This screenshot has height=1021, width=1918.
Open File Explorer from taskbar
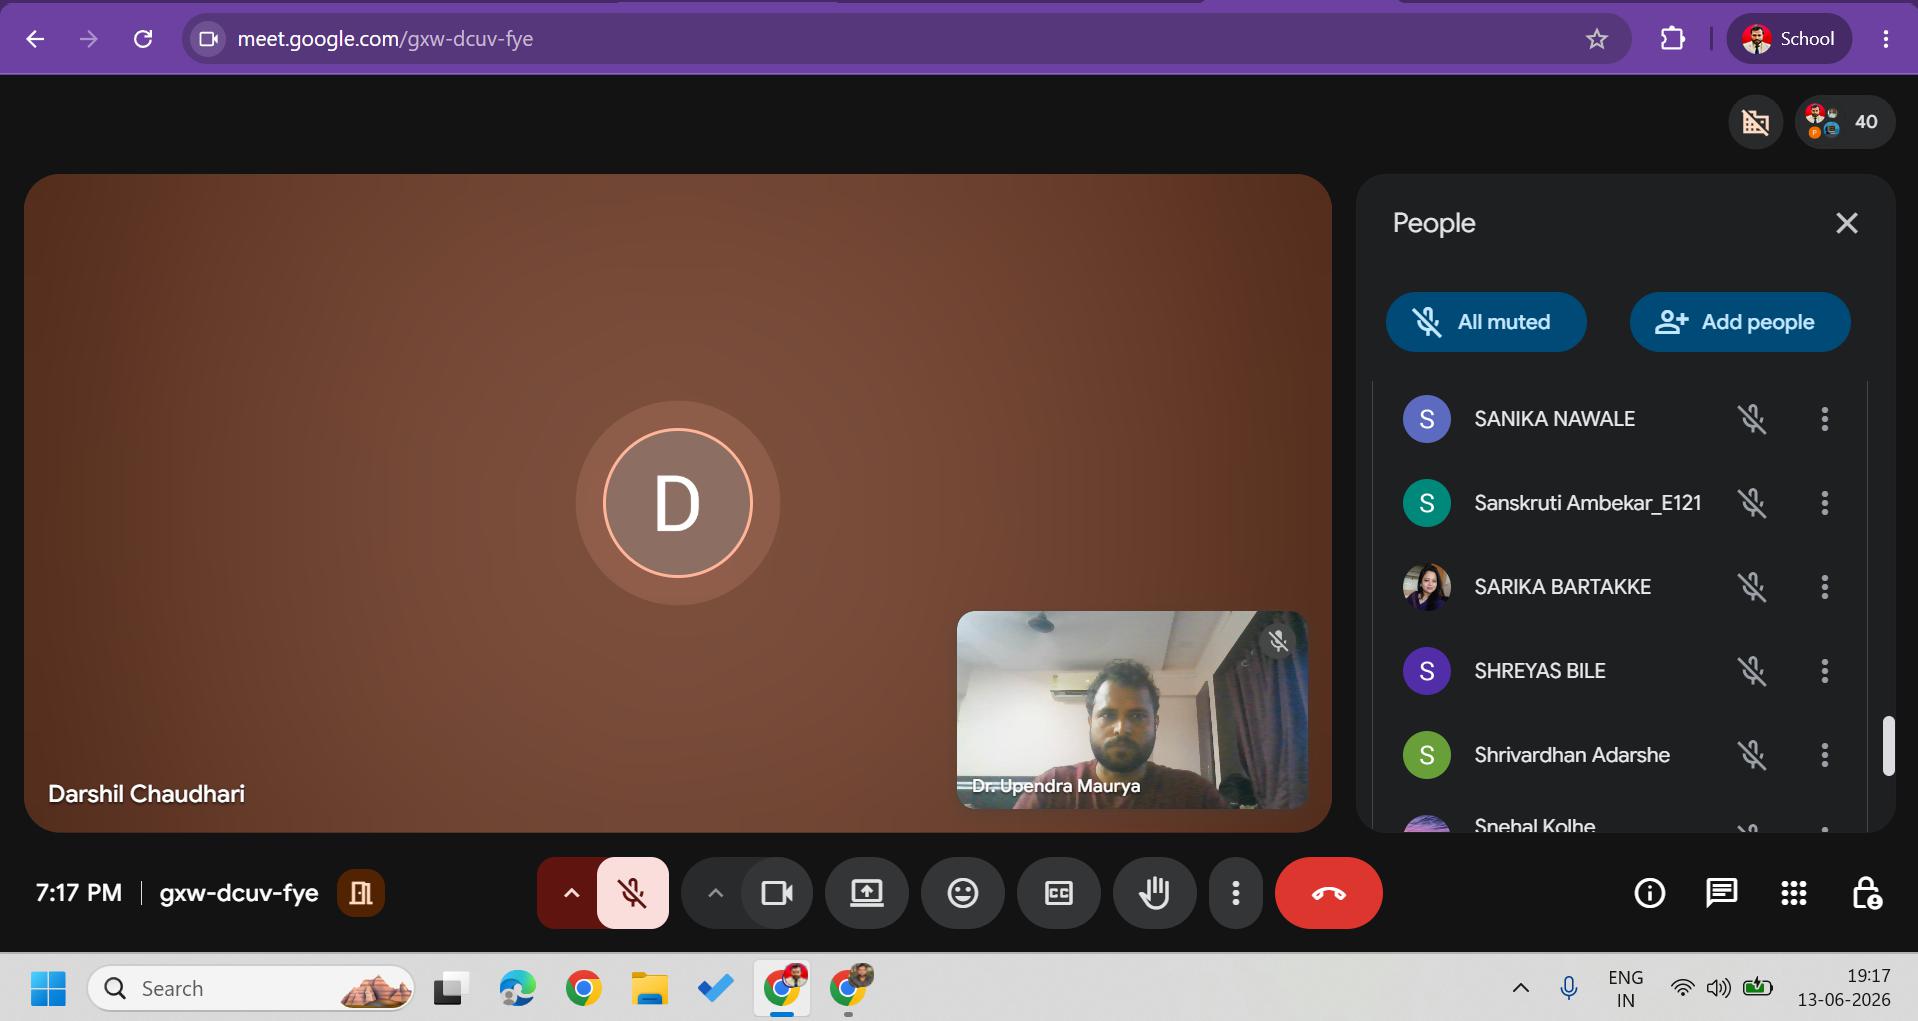650,989
